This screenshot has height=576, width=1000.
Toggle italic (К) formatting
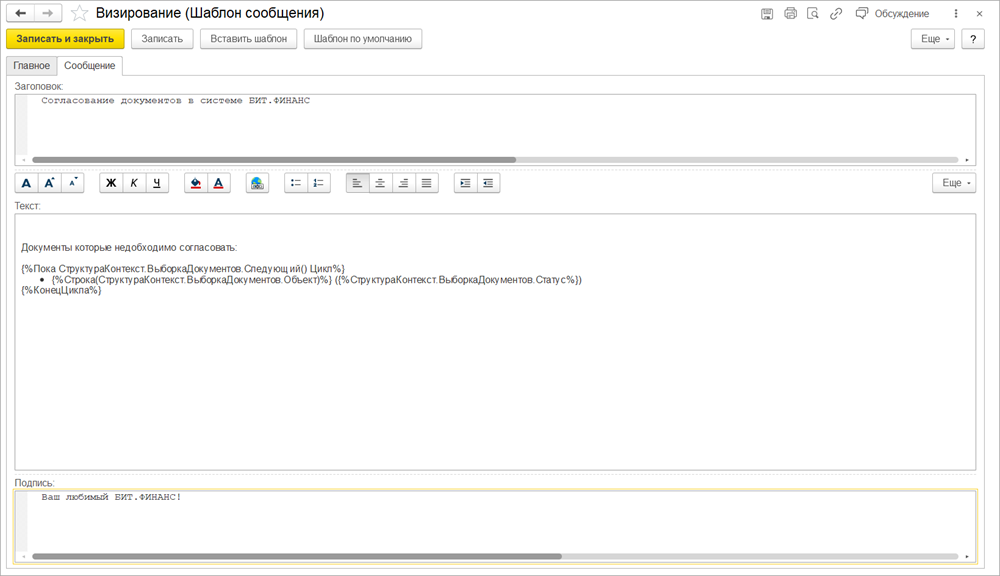(134, 183)
